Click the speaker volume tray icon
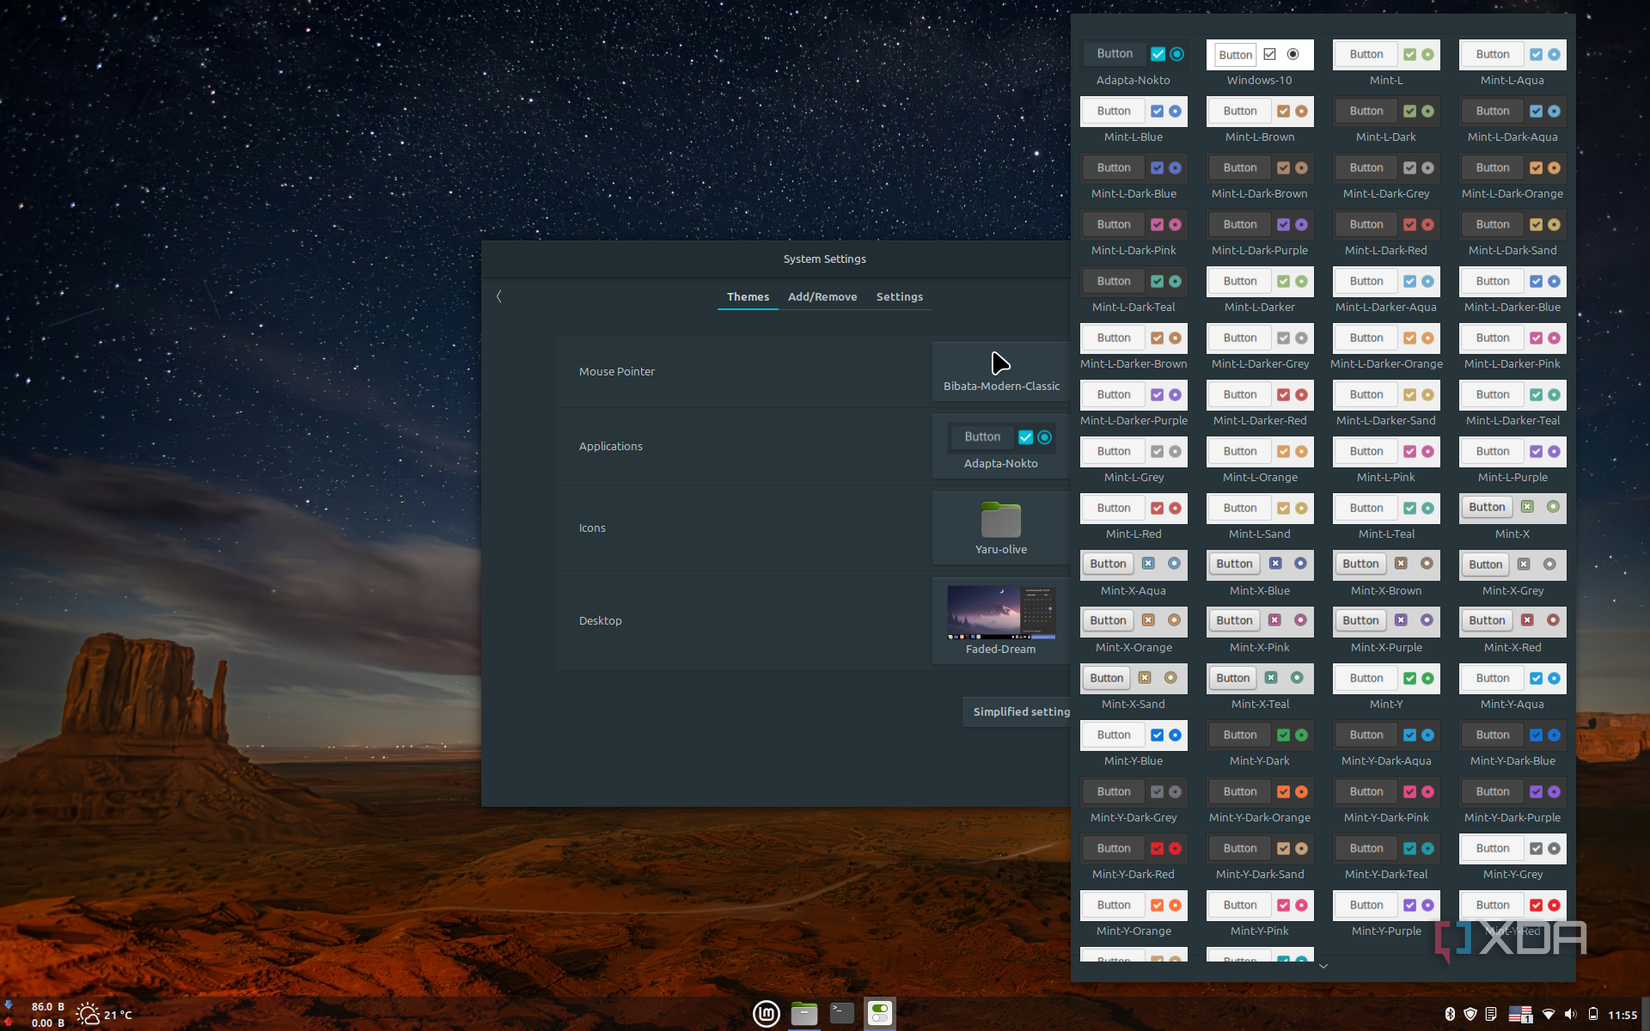 tap(1570, 1013)
